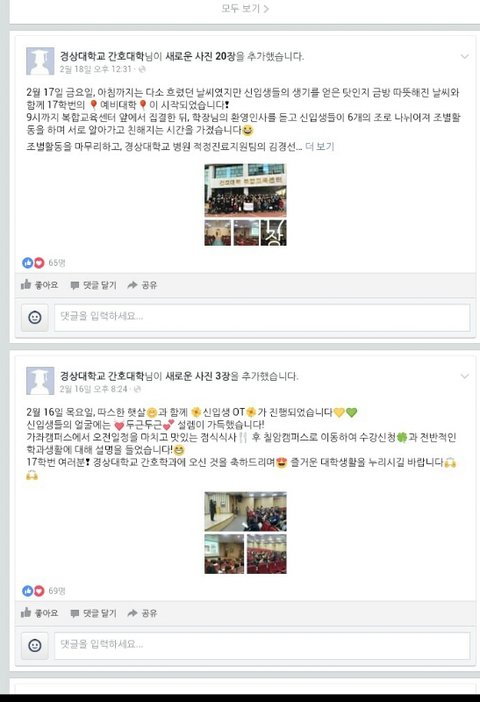Open the large group photo thumbnail in the first post
Screen dimensions: 480x702
tap(245, 190)
